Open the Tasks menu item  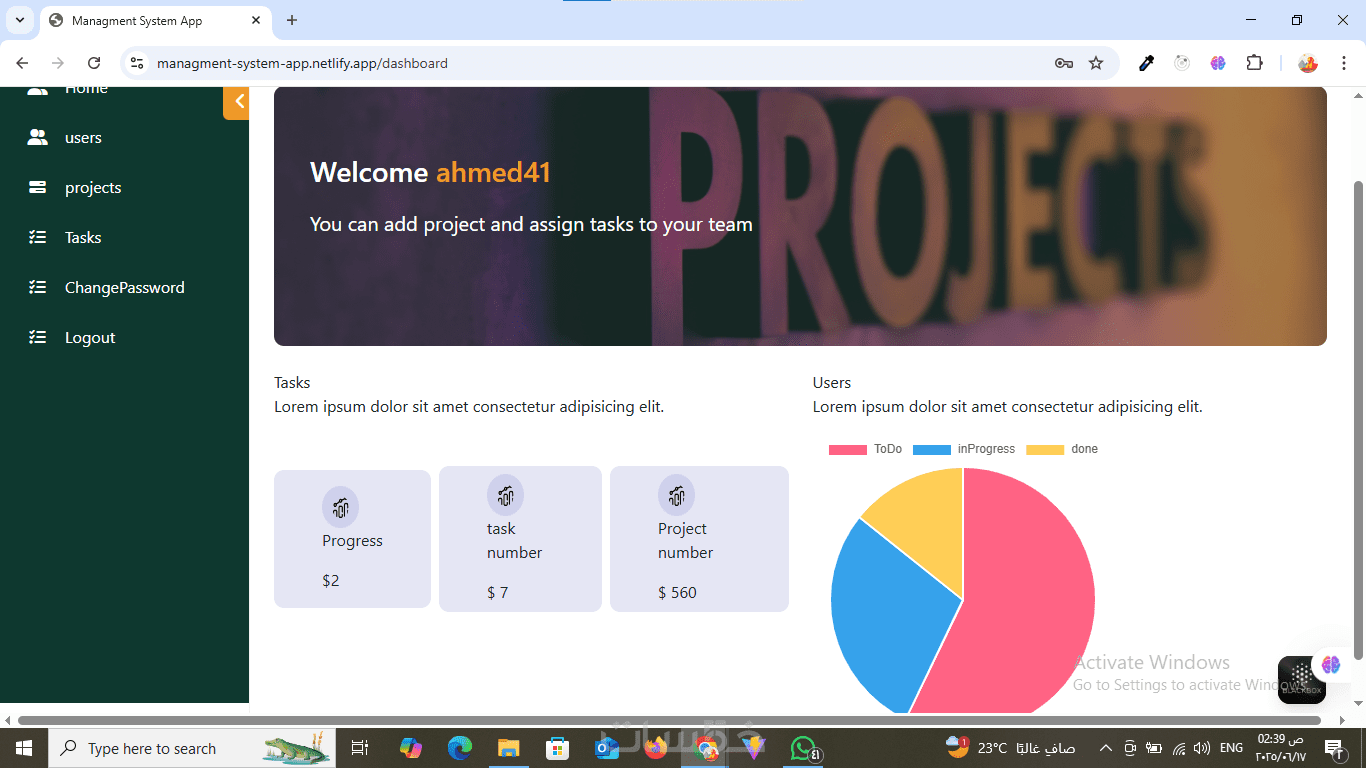tap(83, 238)
